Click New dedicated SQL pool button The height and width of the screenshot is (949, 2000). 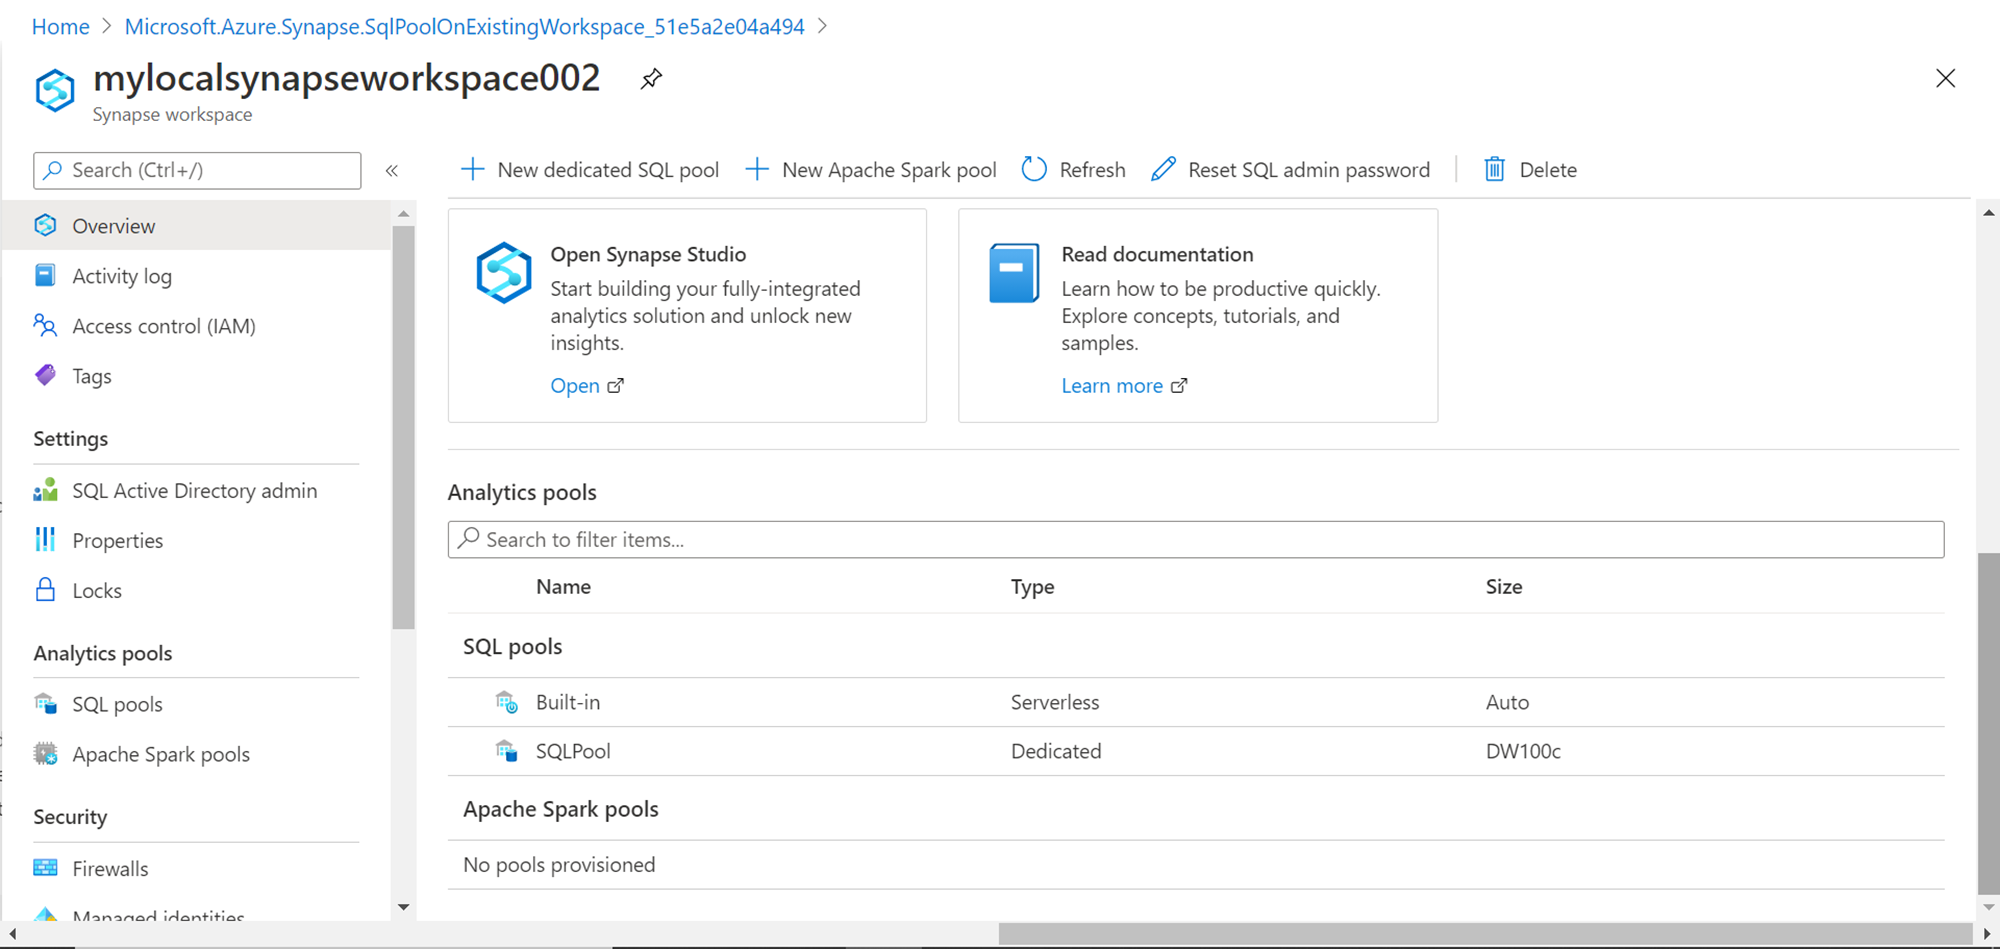[x=590, y=170]
